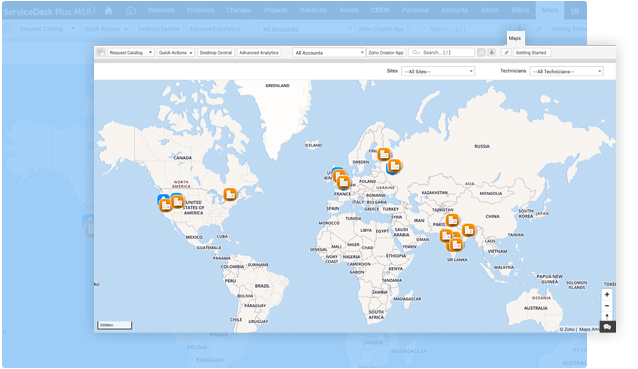Screen dimensions: 638x369
Task: Select orange marker south of China label, east of India
Action: click(x=468, y=230)
